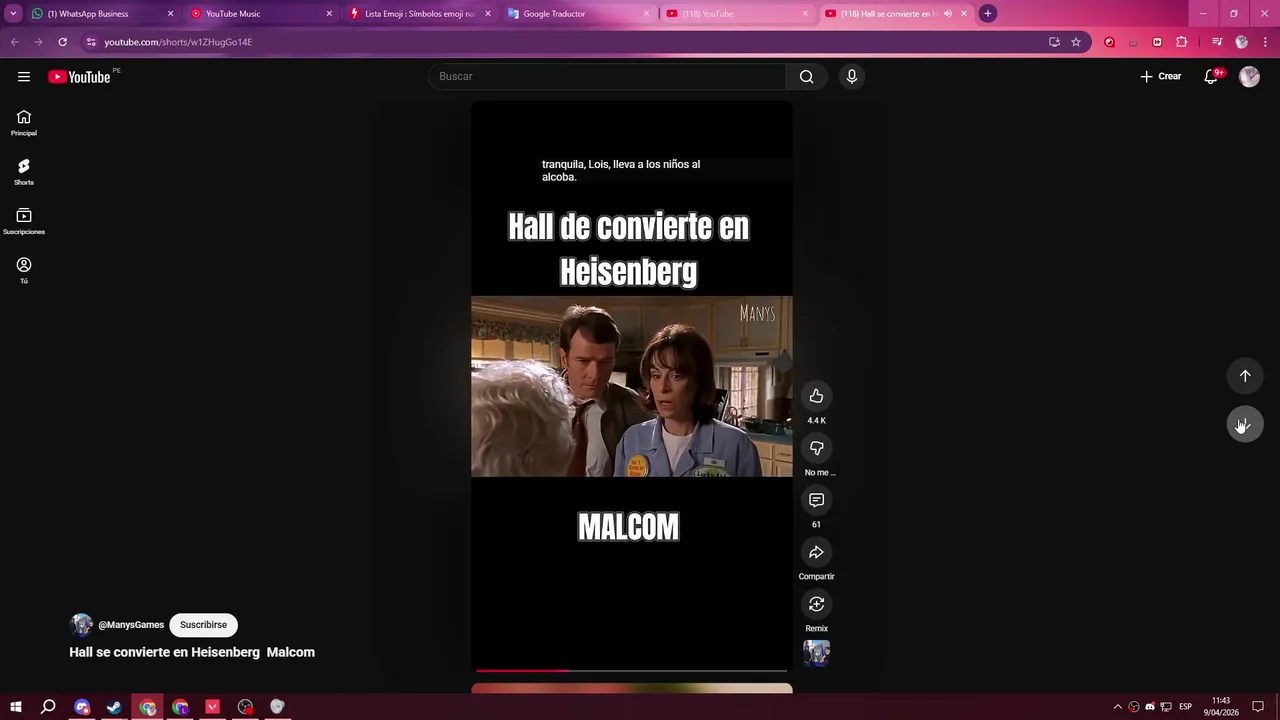The height and width of the screenshot is (720, 1280).
Task: Click the YouTube logo
Action: click(x=79, y=77)
